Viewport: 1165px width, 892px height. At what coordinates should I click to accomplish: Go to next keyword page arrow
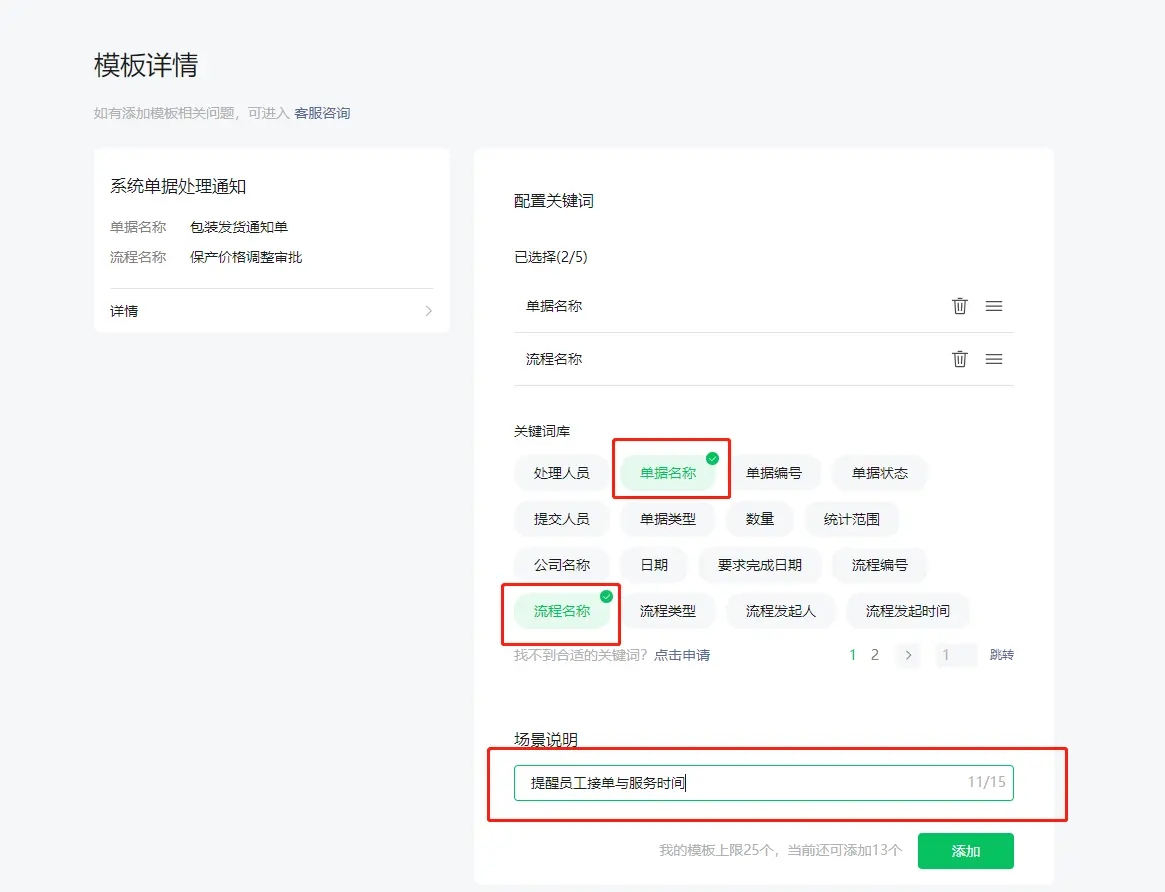(x=908, y=655)
